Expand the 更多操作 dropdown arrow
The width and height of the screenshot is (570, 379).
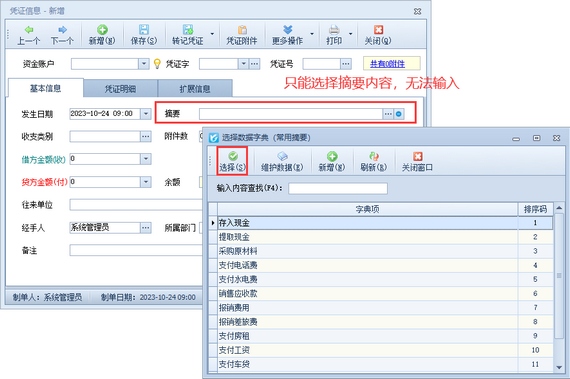tap(312, 34)
